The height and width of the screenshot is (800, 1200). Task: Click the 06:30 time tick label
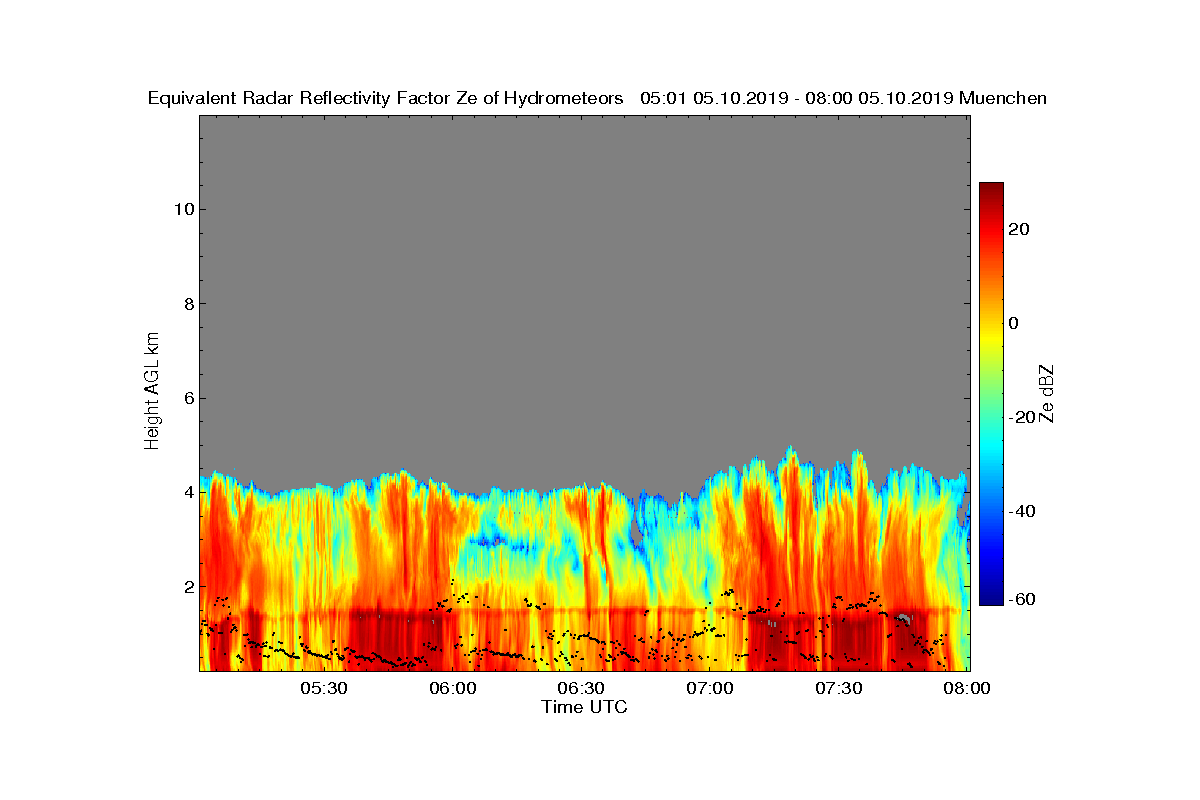coord(581,689)
